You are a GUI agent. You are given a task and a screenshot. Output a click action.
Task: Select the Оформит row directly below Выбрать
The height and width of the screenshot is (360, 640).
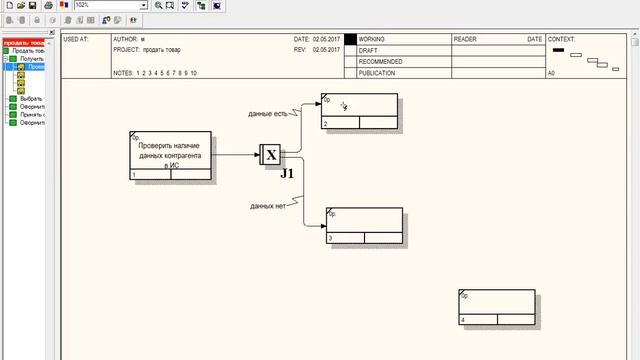[x=27, y=107]
